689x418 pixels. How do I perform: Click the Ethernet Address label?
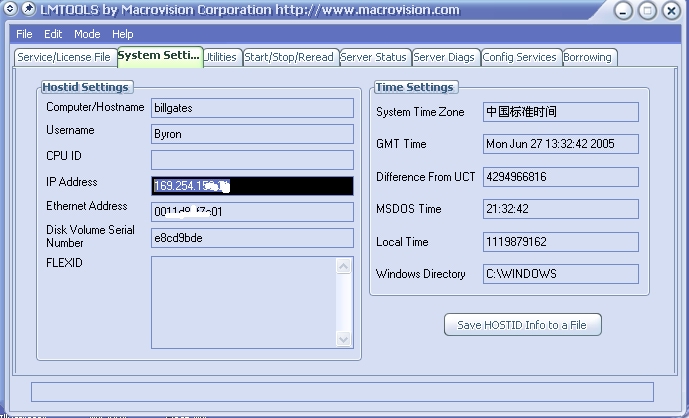tap(87, 206)
